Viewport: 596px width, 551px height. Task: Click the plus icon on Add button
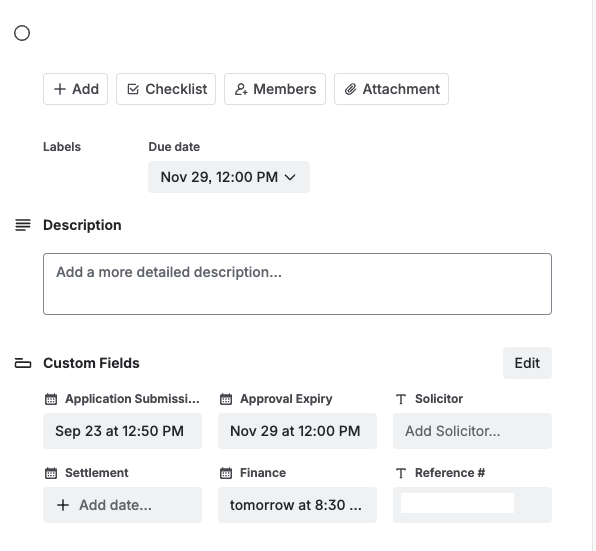pos(60,89)
